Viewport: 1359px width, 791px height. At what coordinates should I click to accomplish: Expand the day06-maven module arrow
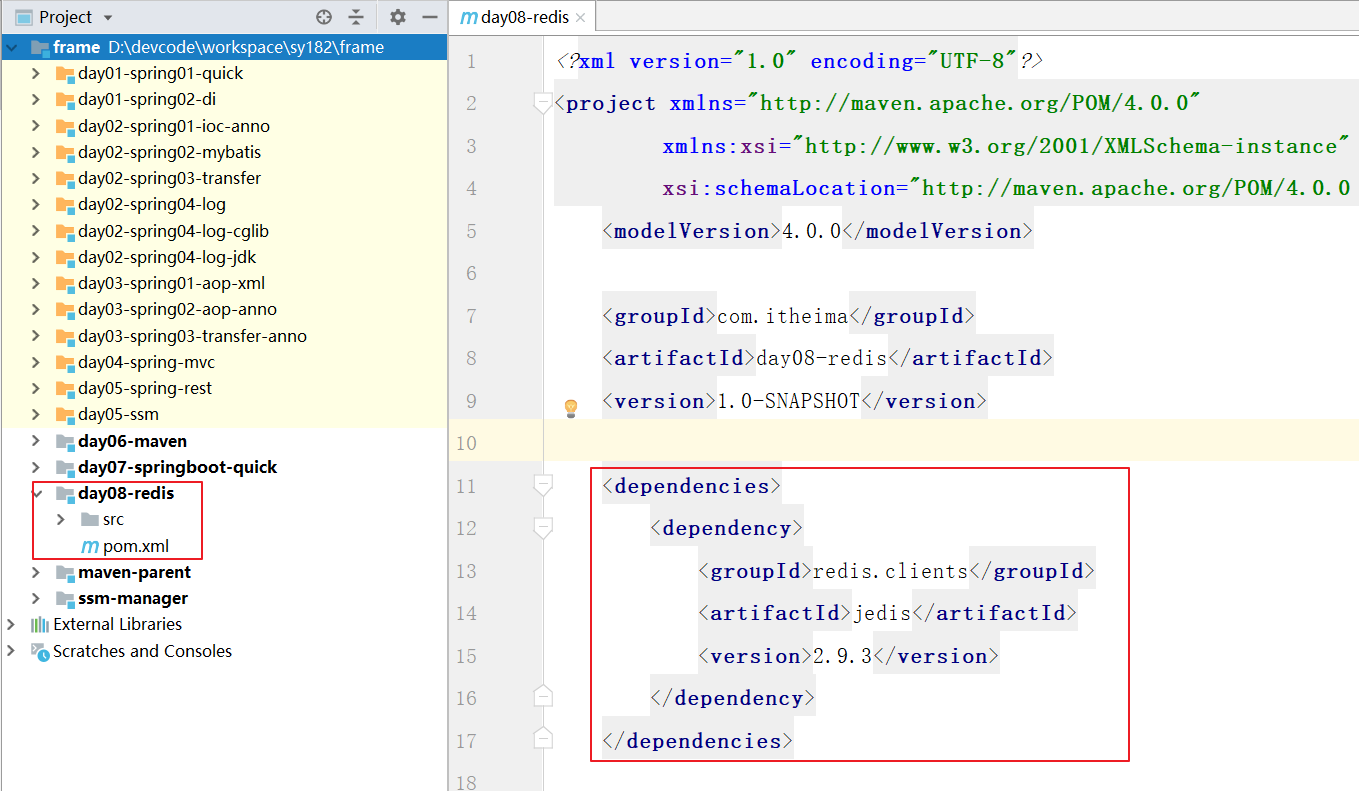pos(36,441)
